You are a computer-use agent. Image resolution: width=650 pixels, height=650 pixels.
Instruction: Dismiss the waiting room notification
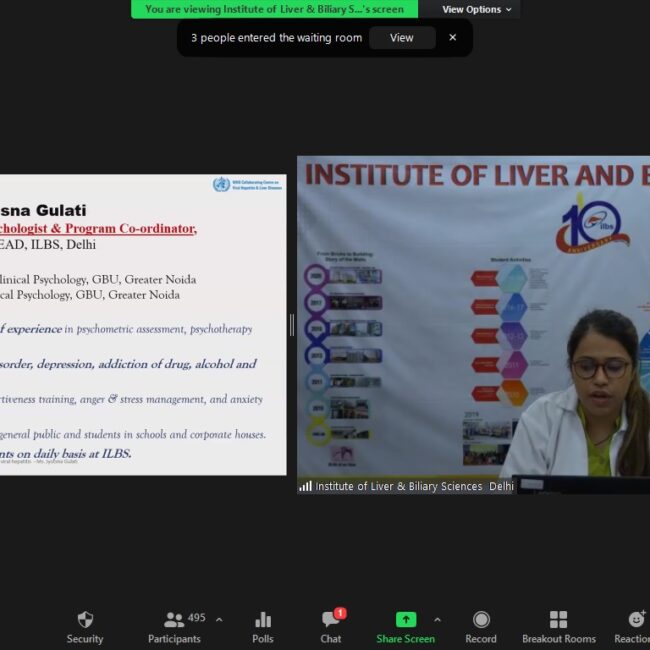(452, 38)
